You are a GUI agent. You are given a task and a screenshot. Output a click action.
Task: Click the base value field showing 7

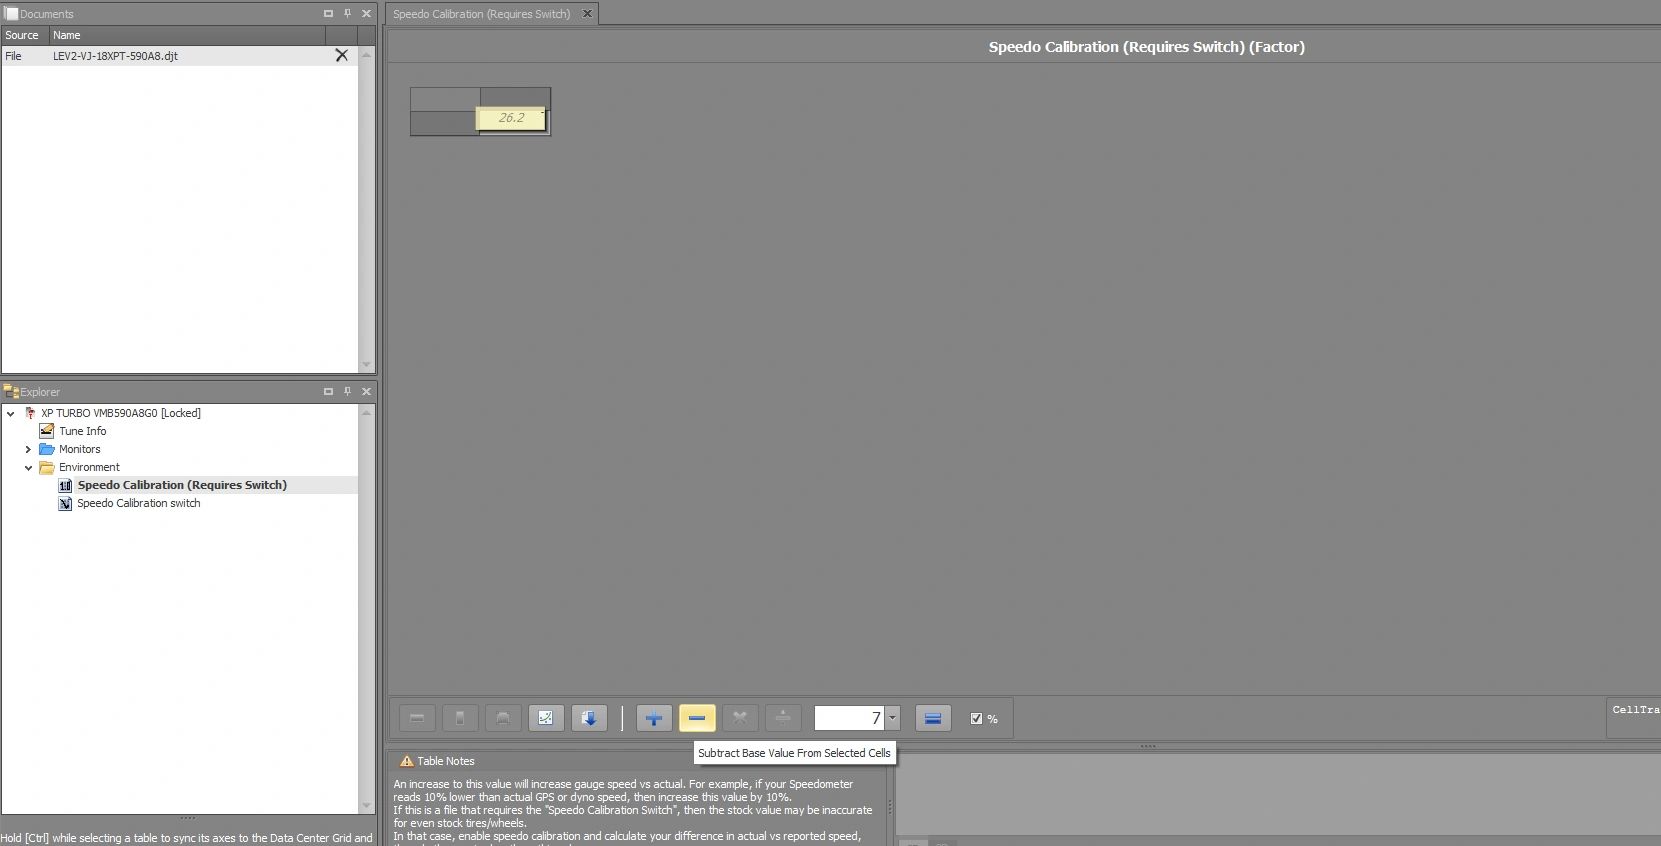click(850, 718)
